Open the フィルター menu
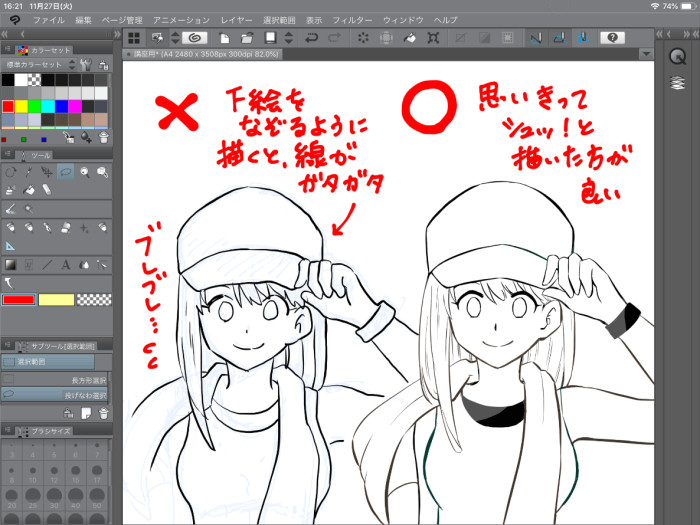This screenshot has height=525, width=700. coord(352,20)
